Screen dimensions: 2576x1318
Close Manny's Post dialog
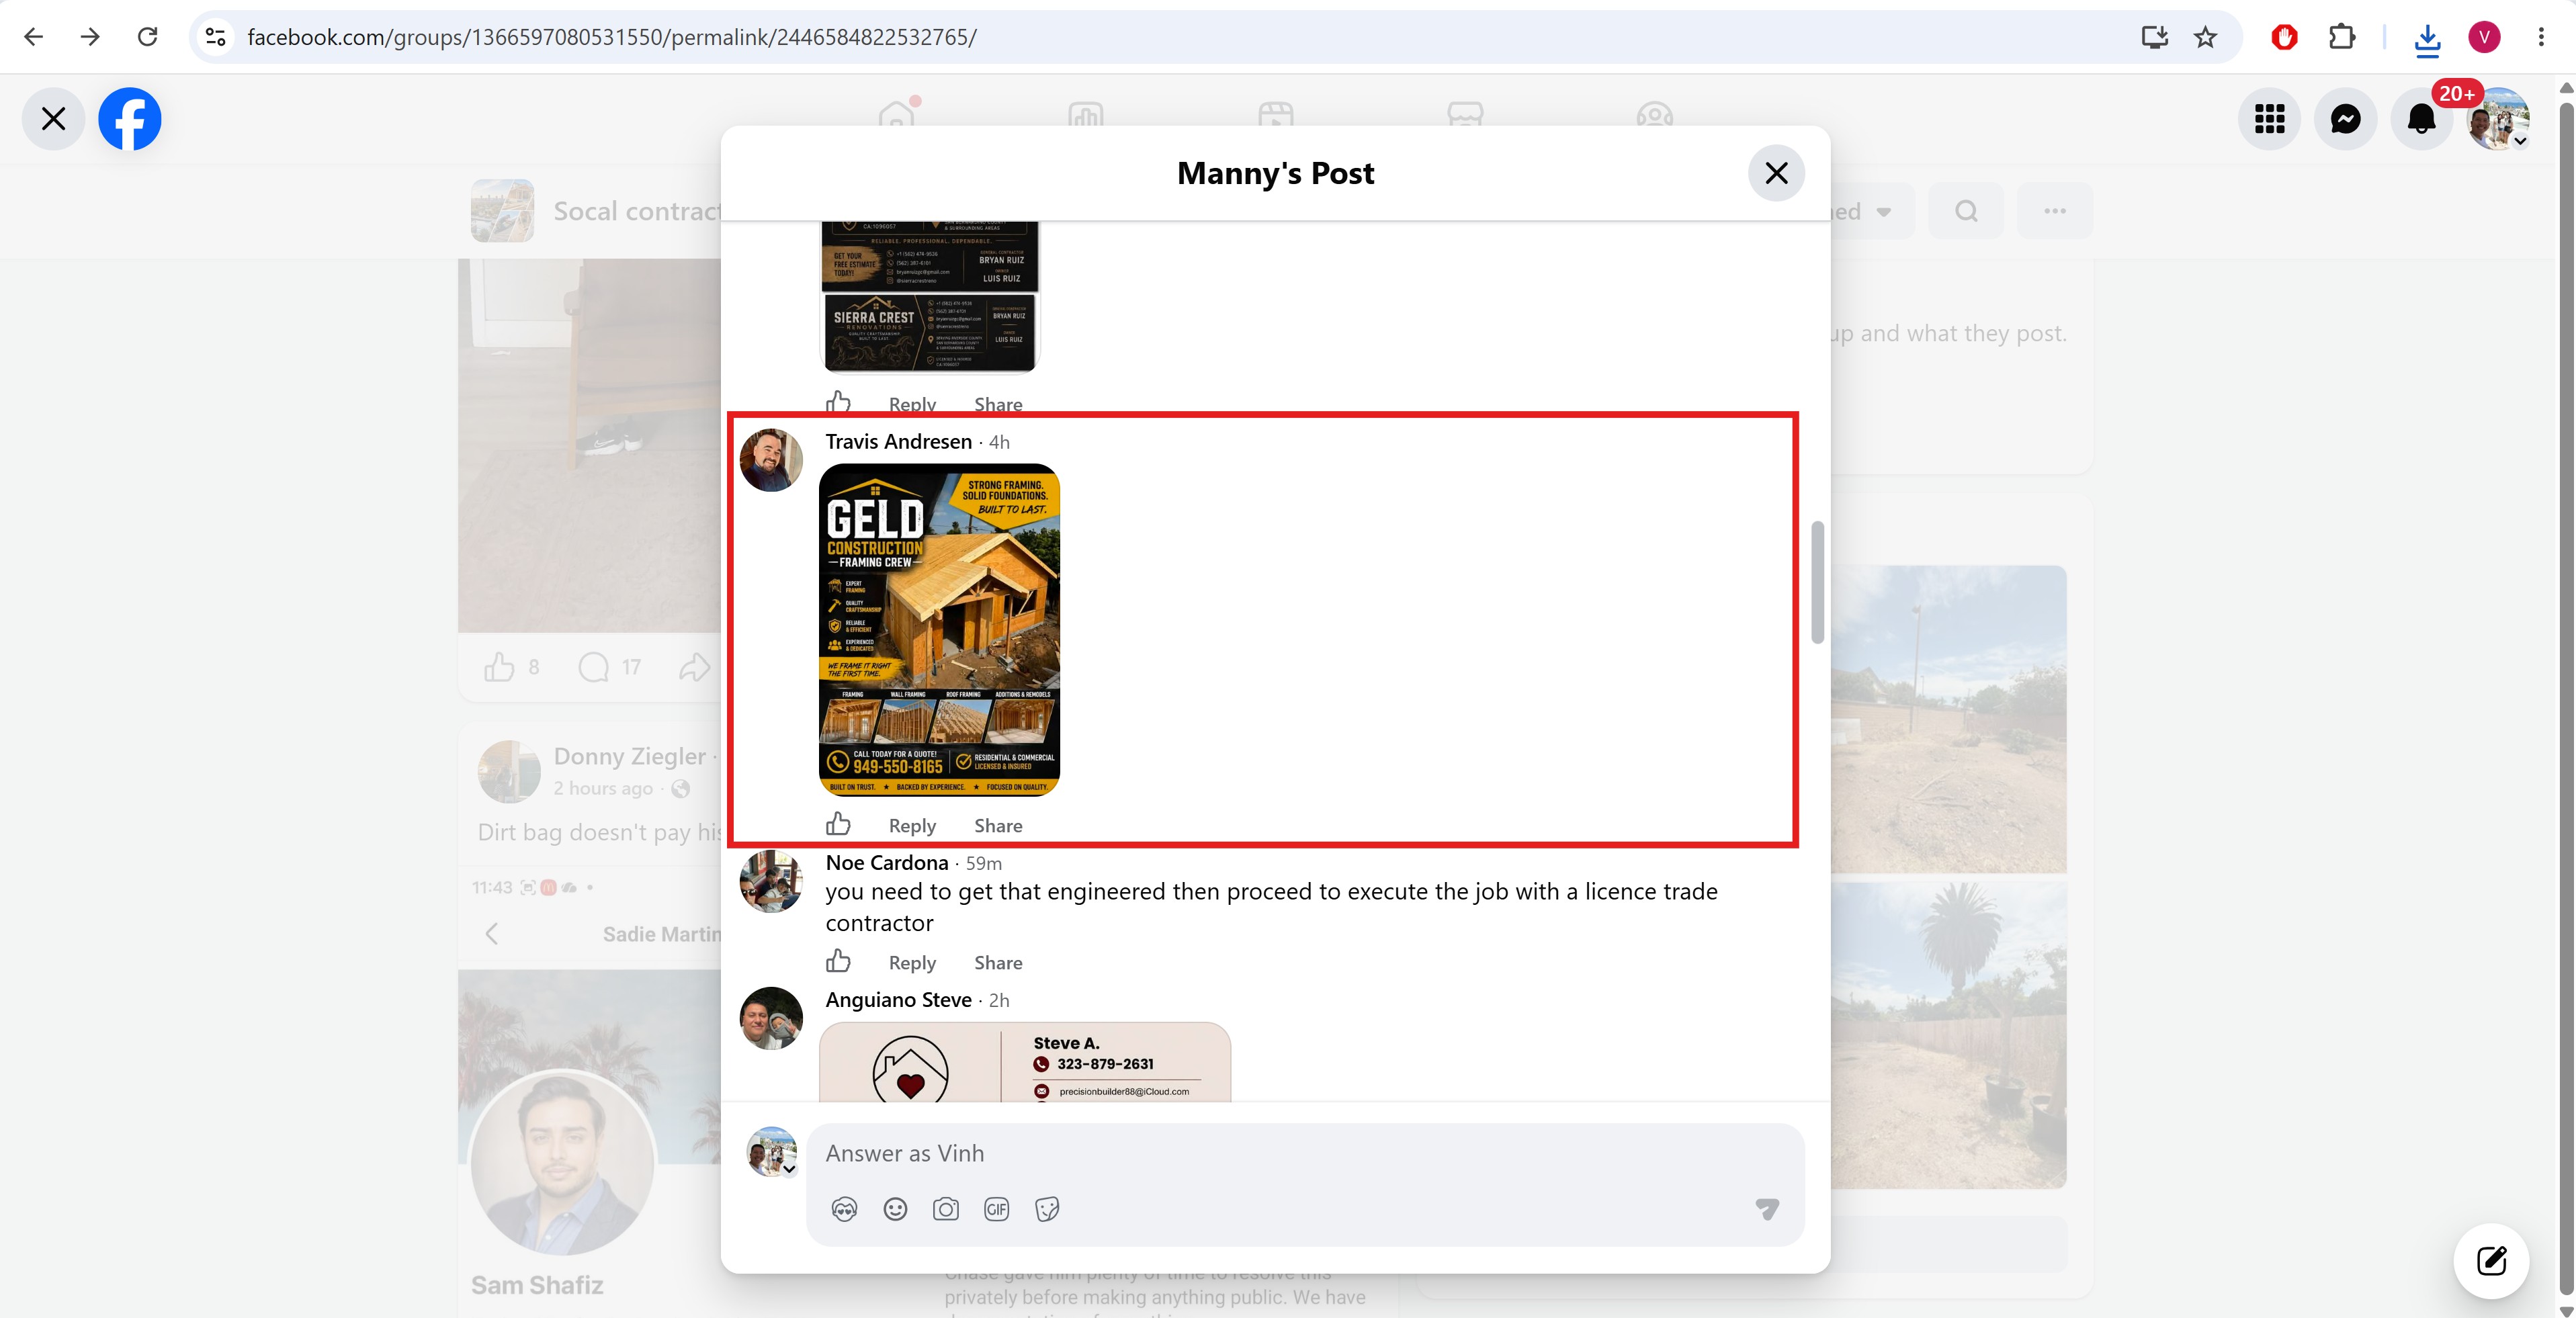coord(1776,173)
